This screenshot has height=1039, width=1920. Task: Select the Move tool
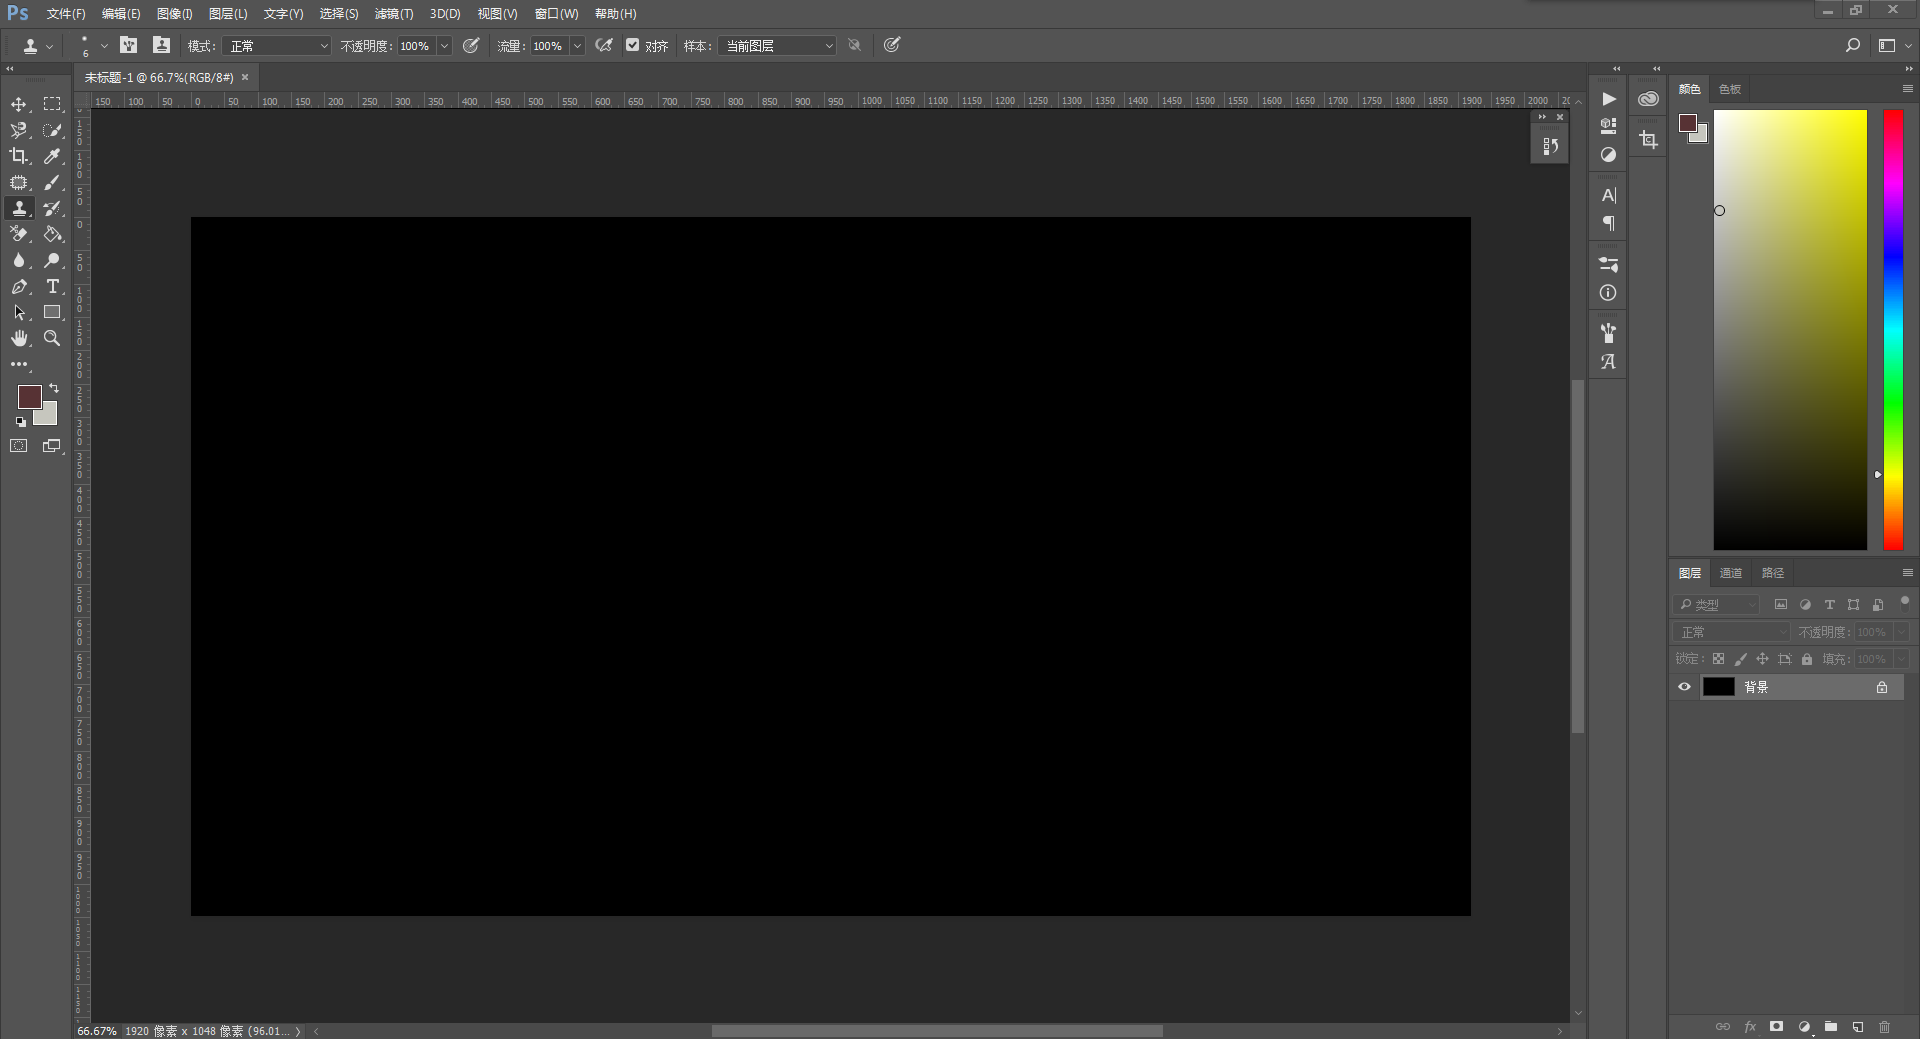(19, 104)
